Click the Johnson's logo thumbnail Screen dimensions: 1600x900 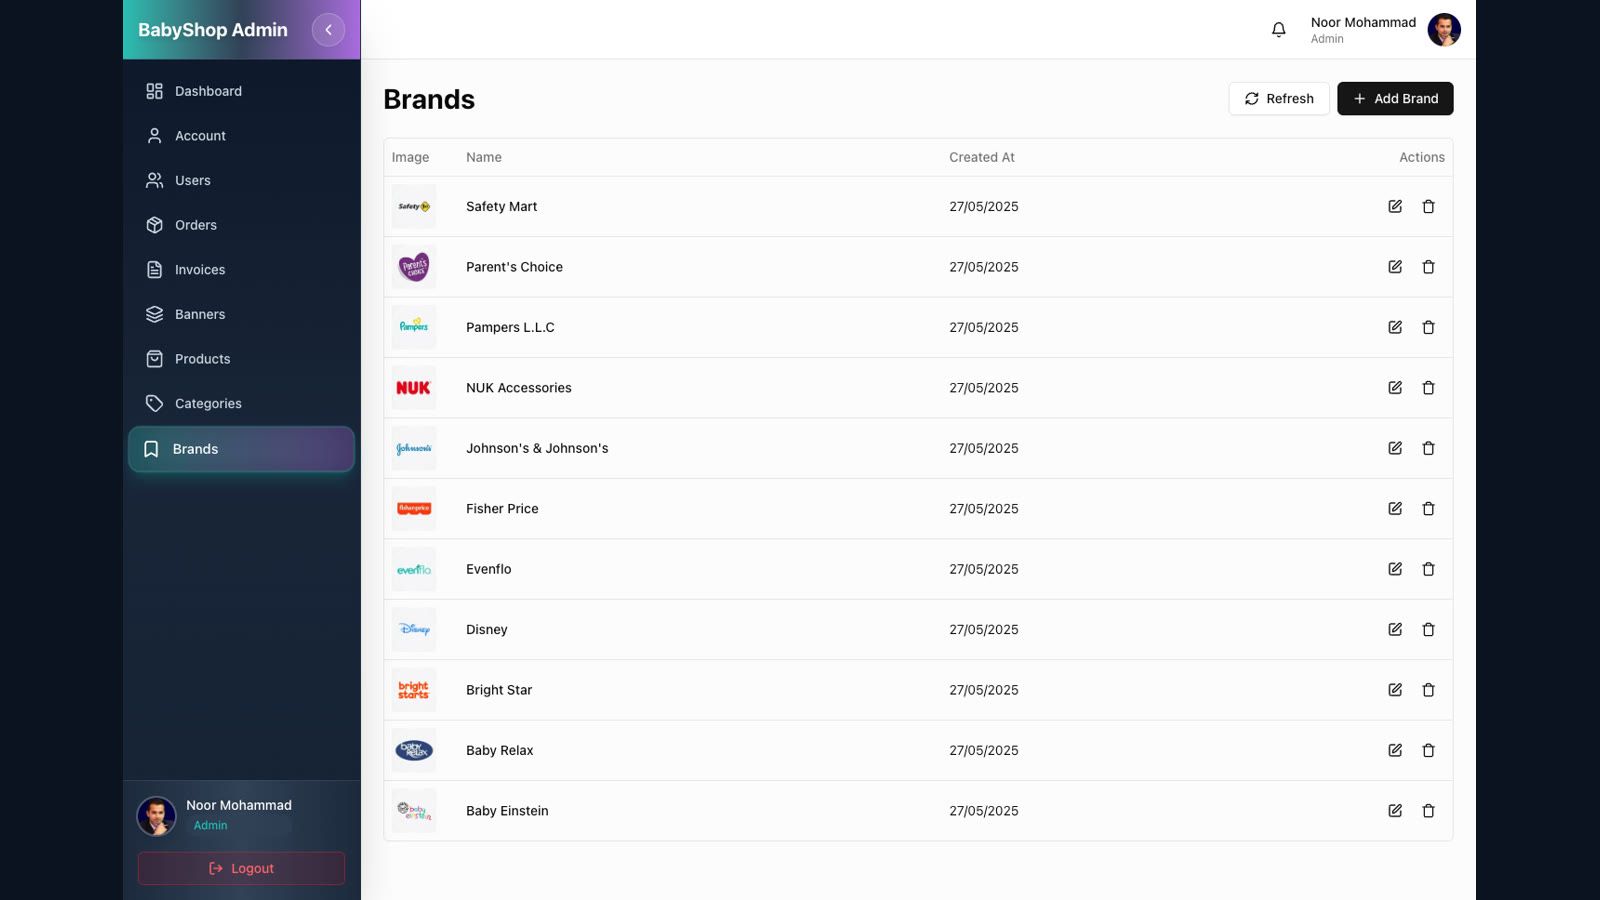(414, 448)
